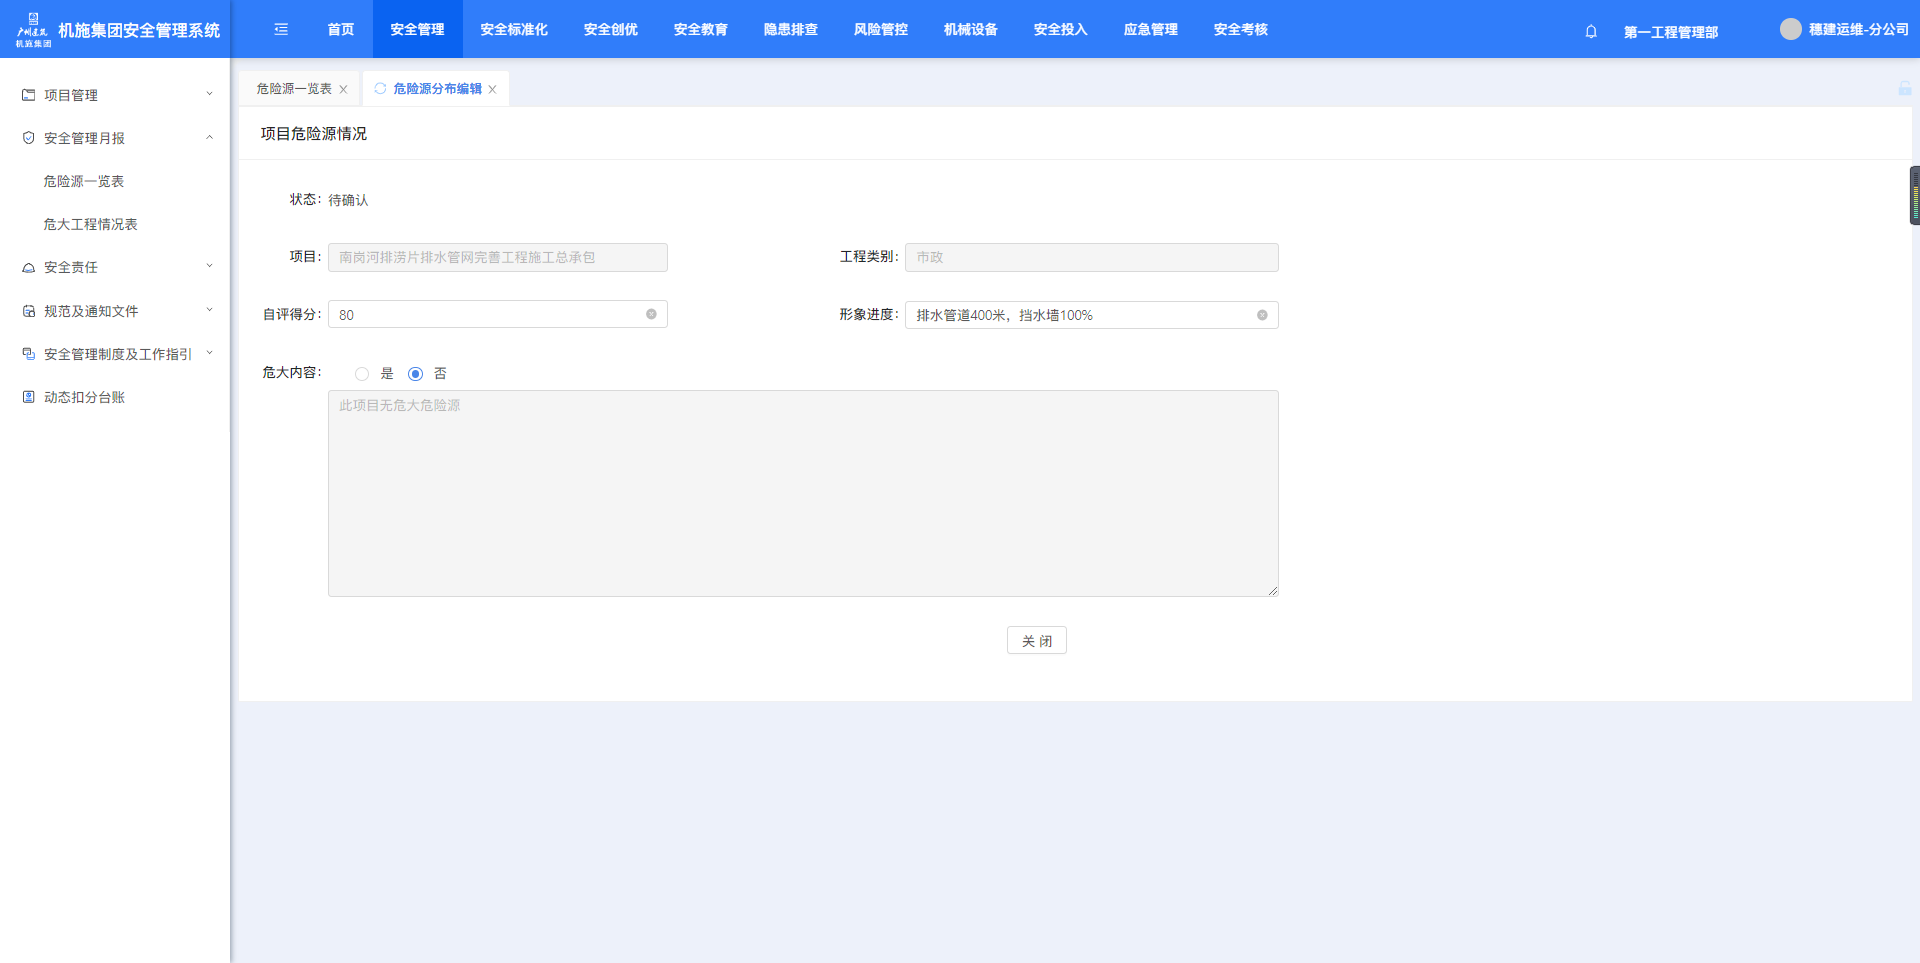Expand the 规范及通知文件 menu
Screen dimensions: 1920x963
pyautogui.click(x=115, y=312)
